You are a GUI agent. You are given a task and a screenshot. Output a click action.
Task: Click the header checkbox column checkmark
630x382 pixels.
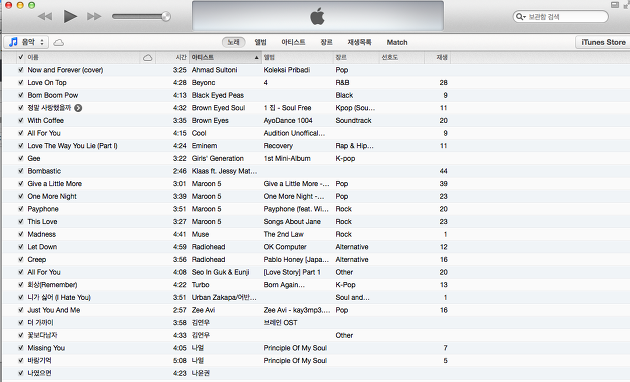20,57
